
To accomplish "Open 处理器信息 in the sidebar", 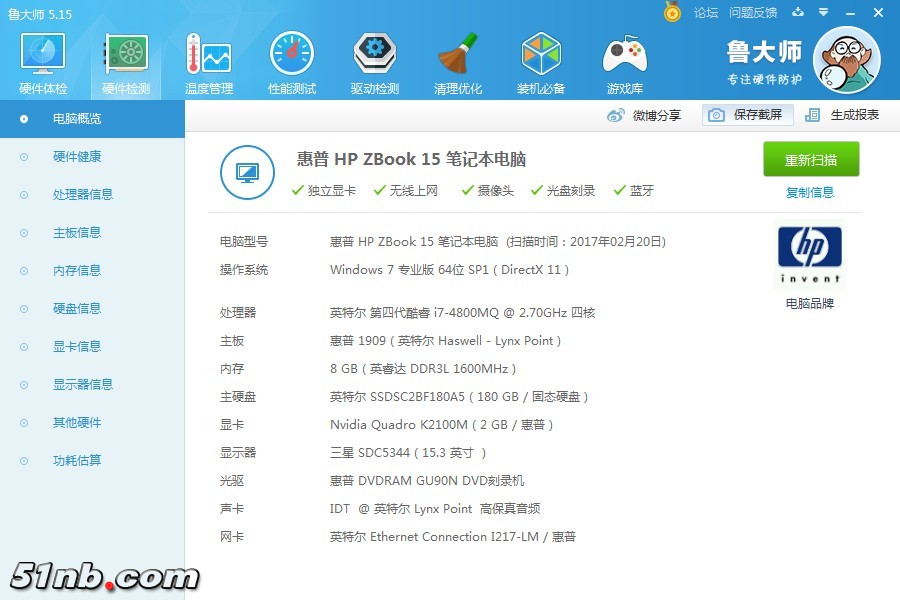I will click(x=83, y=195).
